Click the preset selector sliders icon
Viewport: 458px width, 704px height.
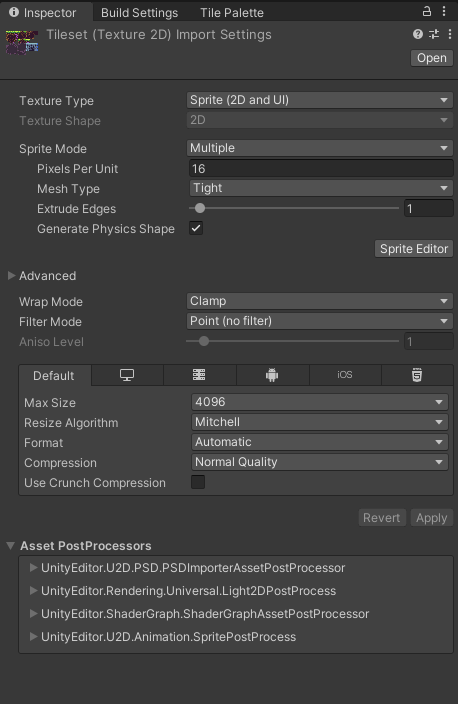[434, 34]
